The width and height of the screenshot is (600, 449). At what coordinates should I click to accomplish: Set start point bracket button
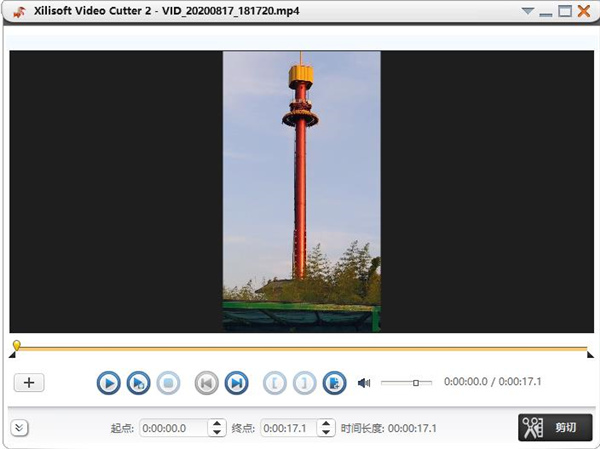pos(275,383)
